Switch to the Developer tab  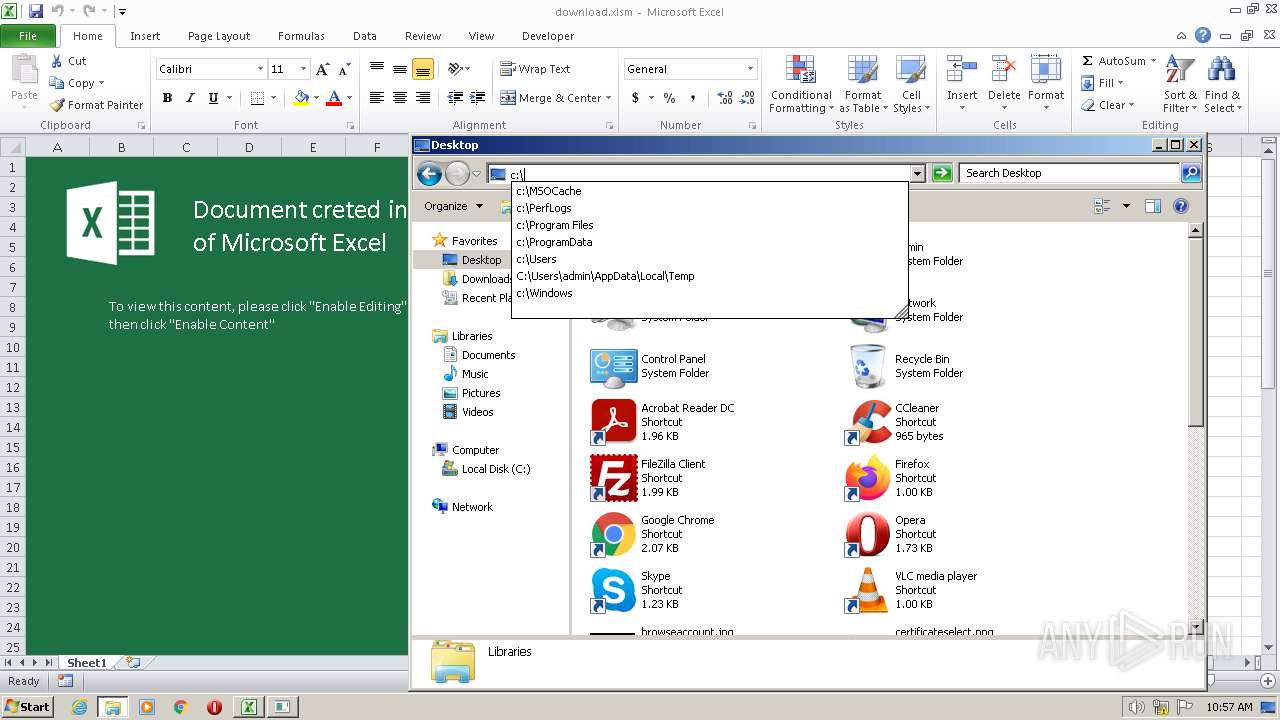point(548,36)
